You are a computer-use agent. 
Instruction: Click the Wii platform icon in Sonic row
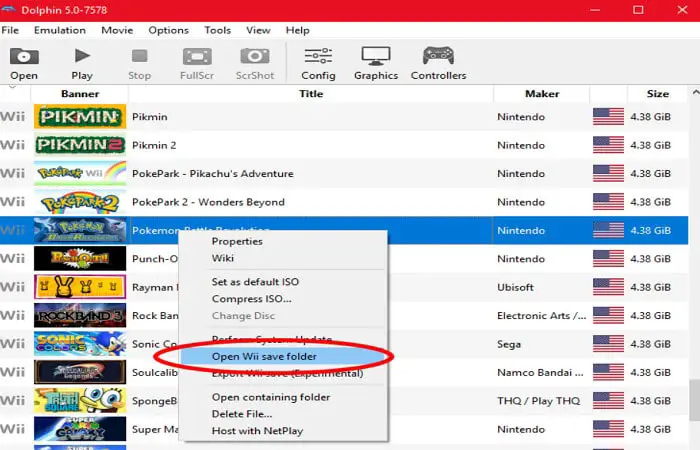coord(12,344)
